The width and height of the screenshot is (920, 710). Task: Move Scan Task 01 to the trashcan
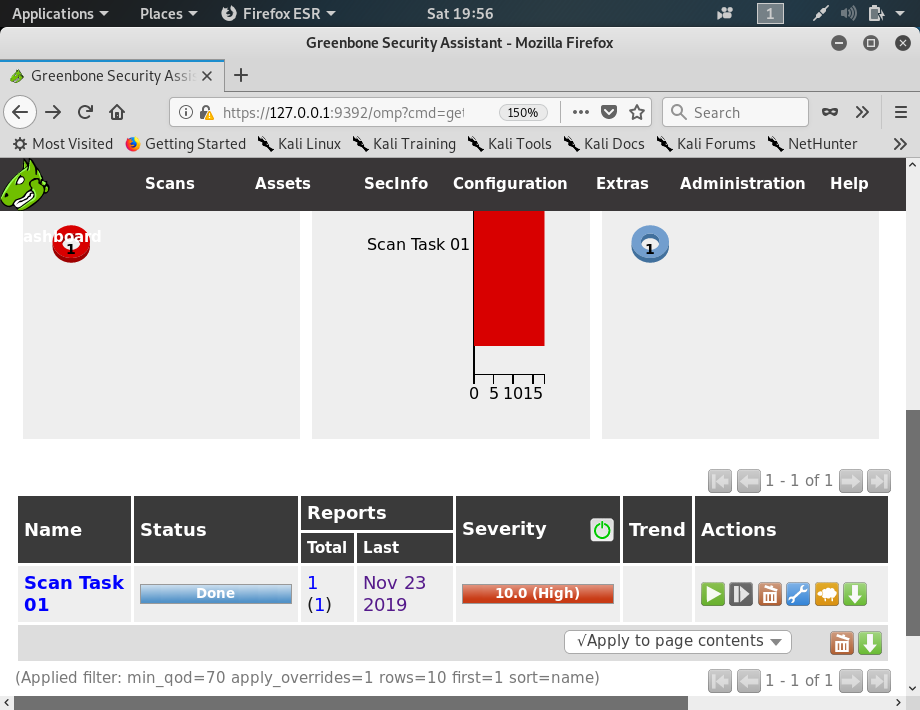coord(769,594)
